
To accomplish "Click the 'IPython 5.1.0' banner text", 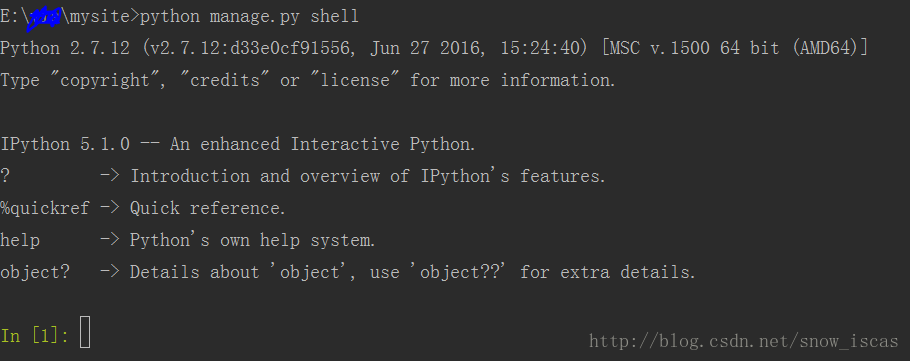I will (65, 144).
